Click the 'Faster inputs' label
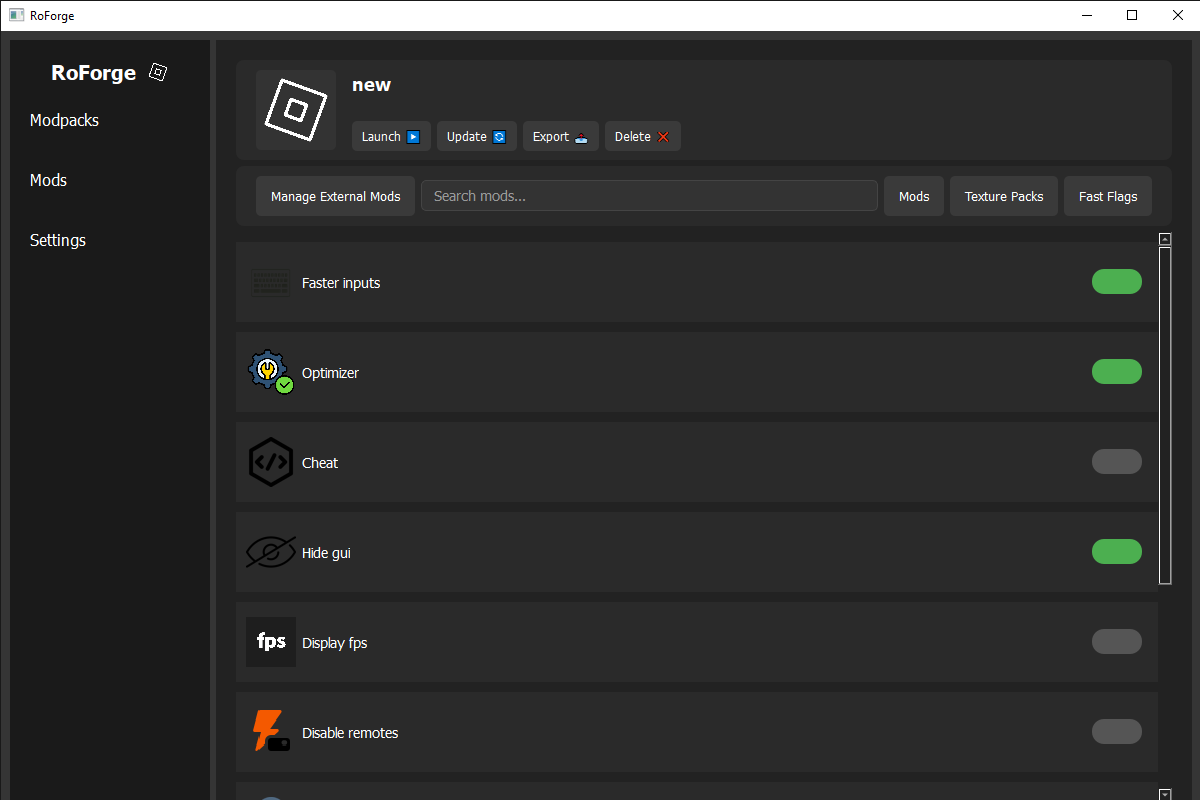 coord(341,283)
